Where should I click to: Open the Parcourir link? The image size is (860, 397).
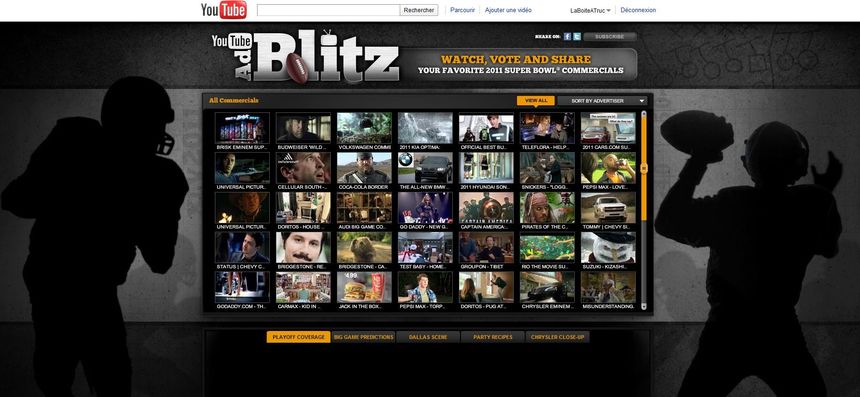[462, 10]
